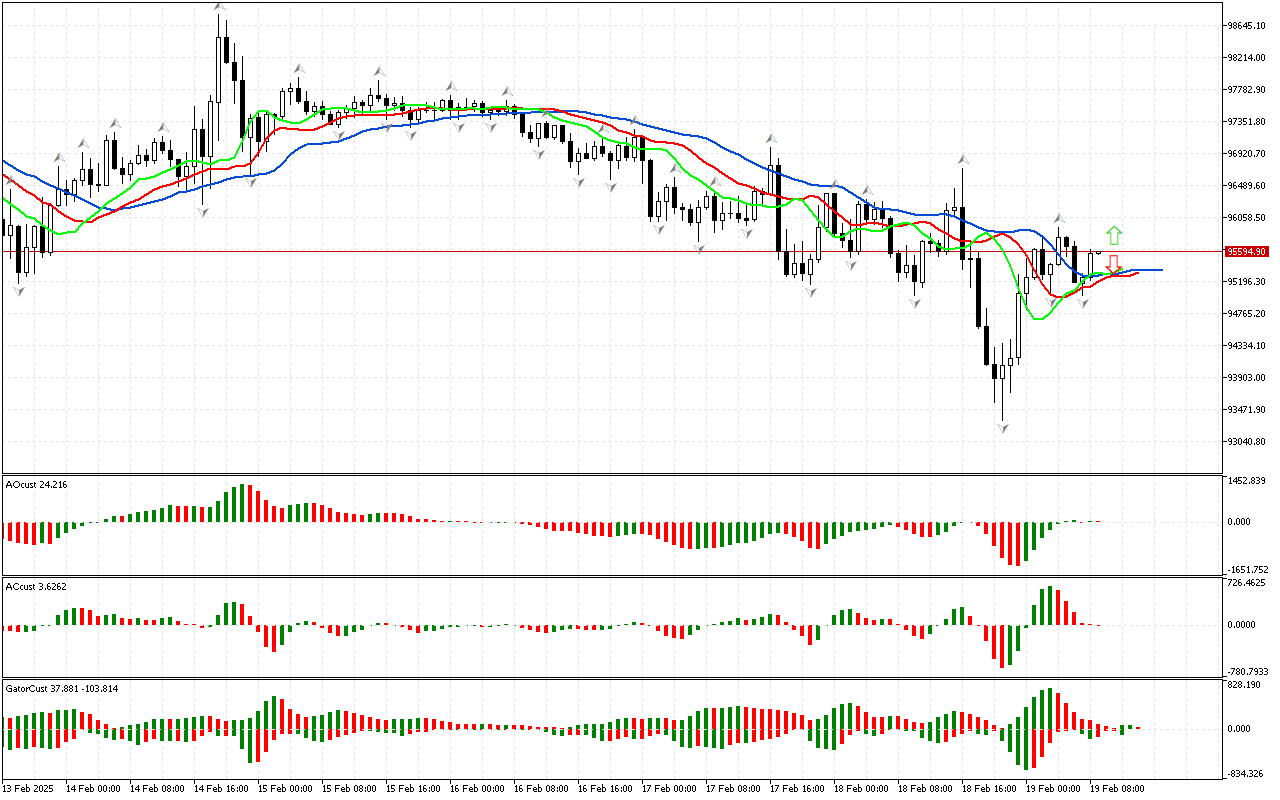
Task: Click the 15 Feb 08:00 time label
Action: pos(349,789)
